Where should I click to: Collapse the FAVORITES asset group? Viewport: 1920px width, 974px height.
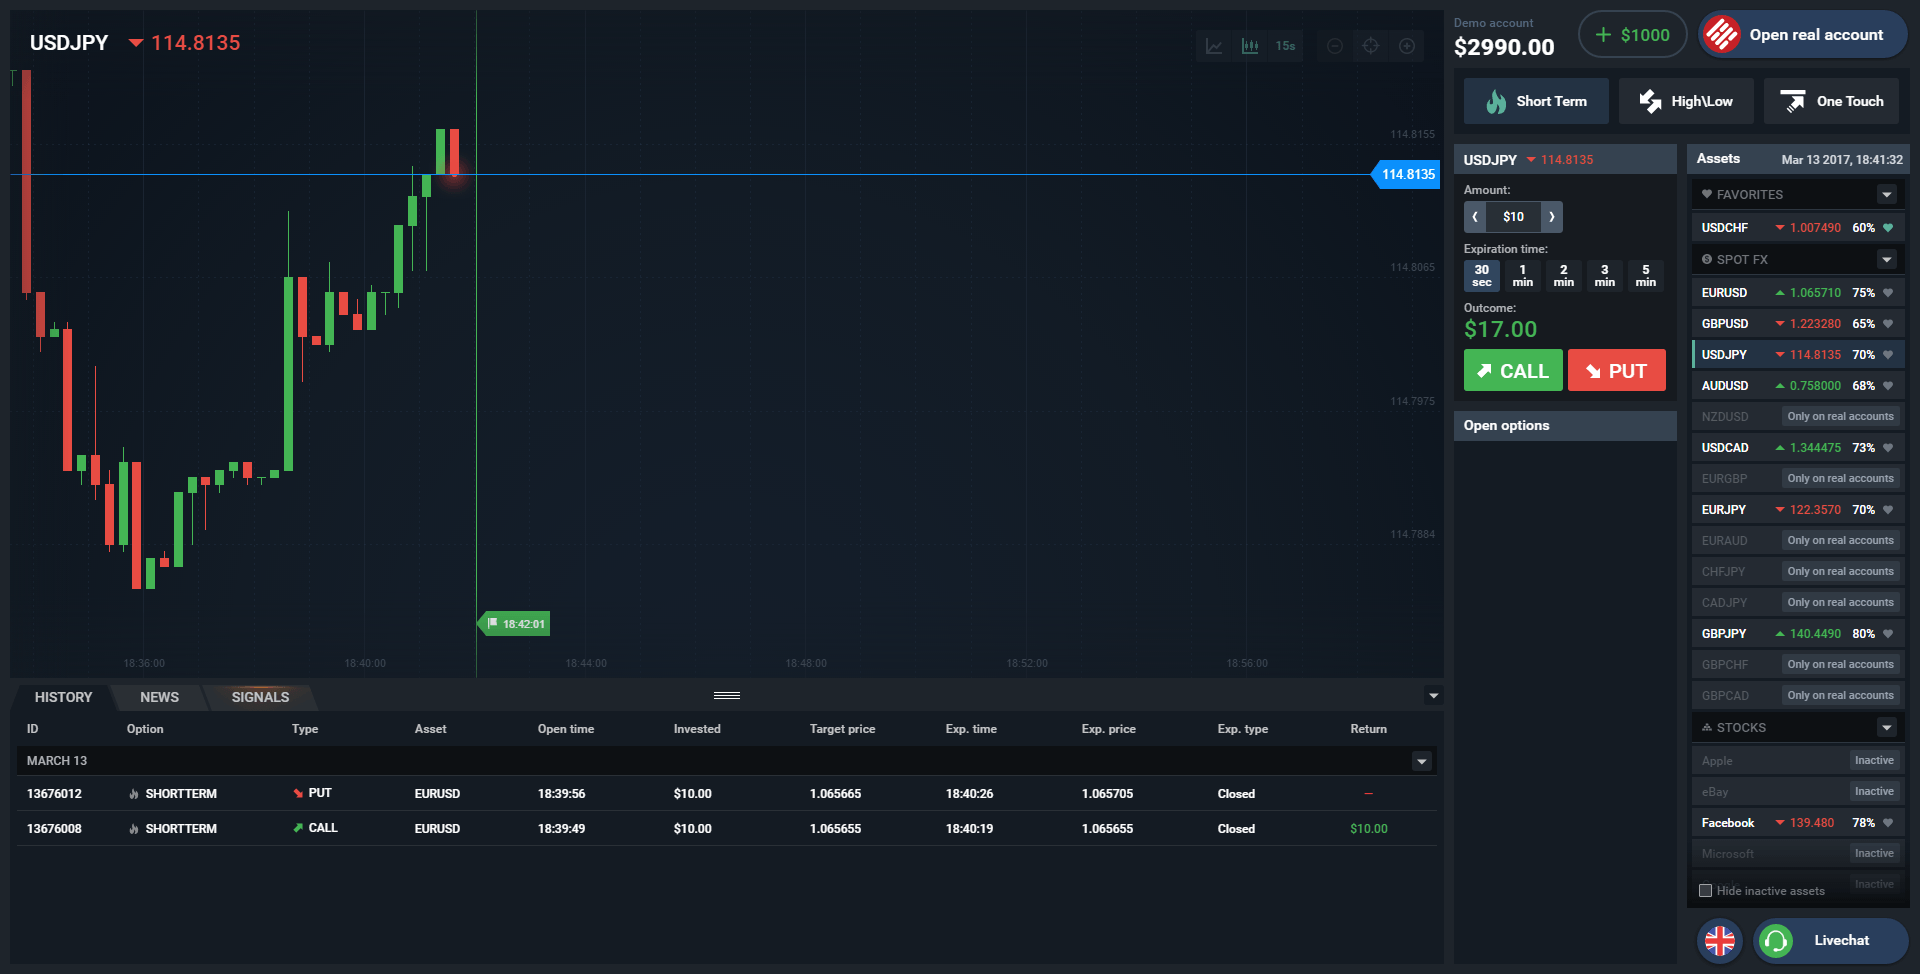(1886, 195)
